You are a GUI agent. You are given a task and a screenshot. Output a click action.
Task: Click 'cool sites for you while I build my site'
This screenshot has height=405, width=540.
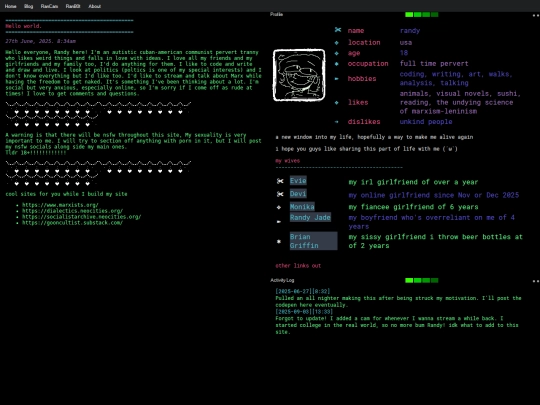(66, 194)
